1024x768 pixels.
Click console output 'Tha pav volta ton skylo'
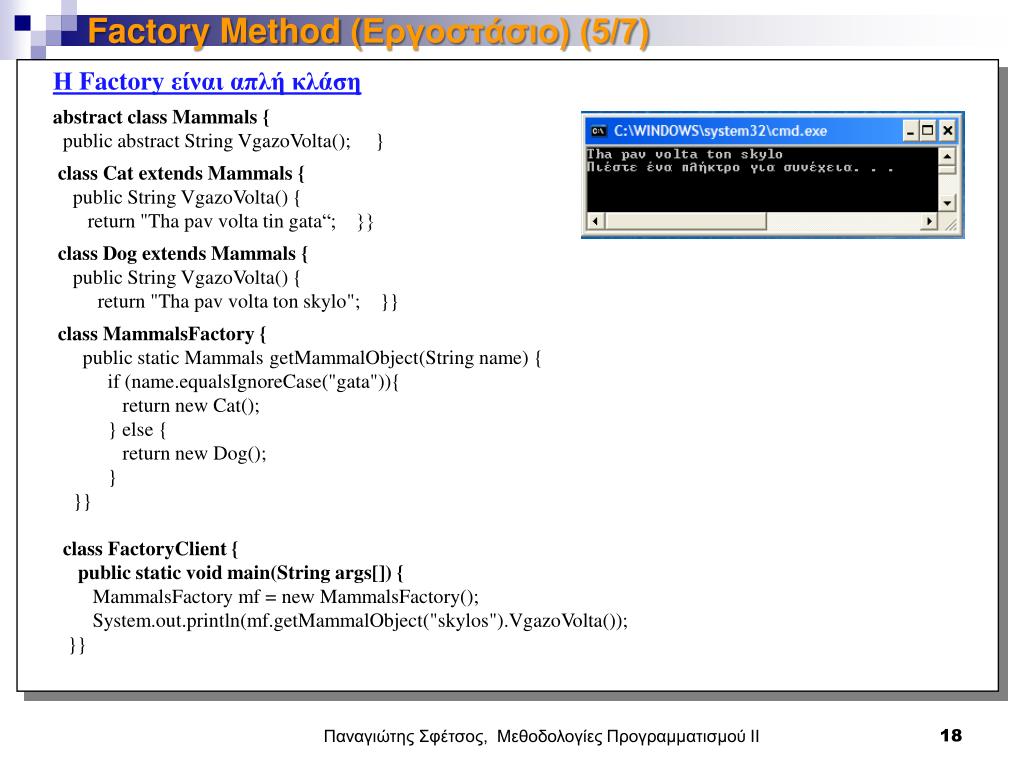coord(684,154)
